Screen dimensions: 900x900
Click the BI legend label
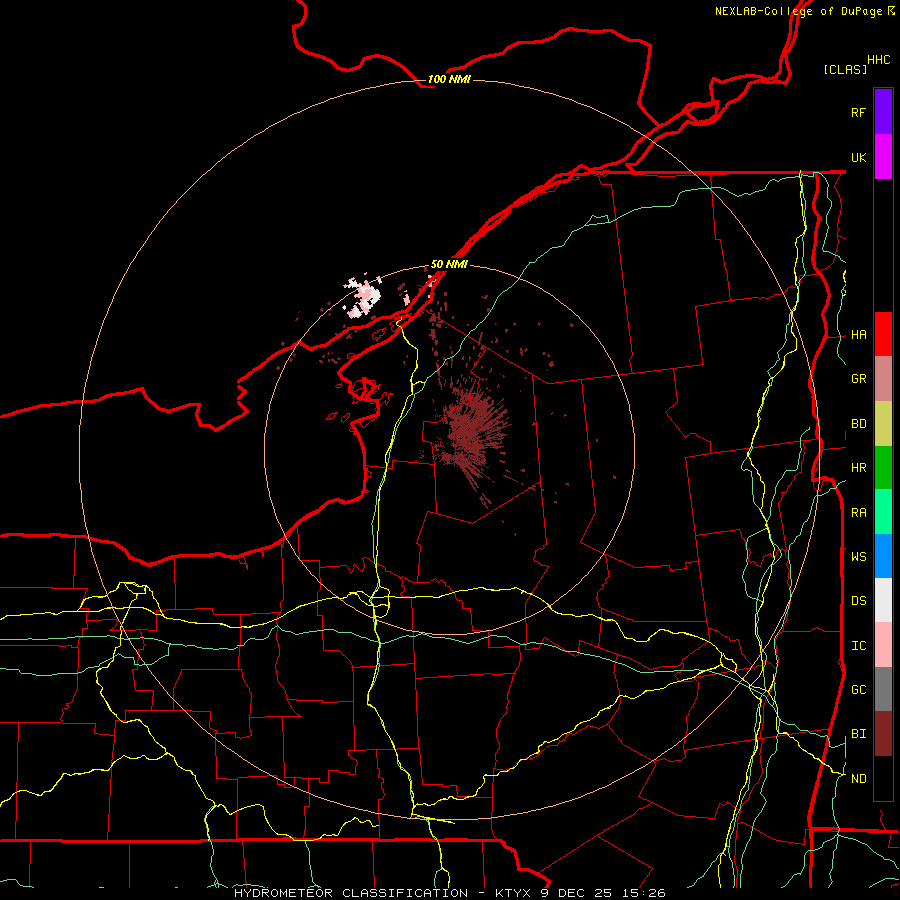click(x=858, y=734)
